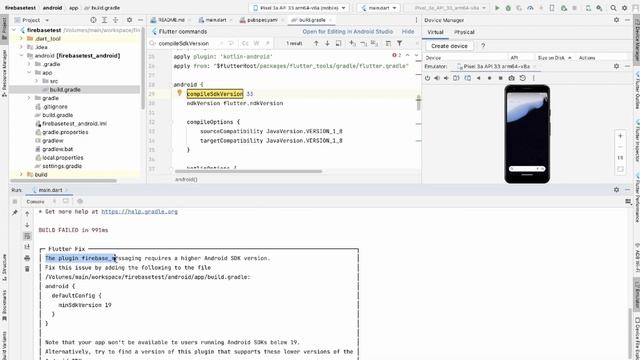This screenshot has width=640, height=360.
Task: Switch to README.md editor tab
Action: 171,20
